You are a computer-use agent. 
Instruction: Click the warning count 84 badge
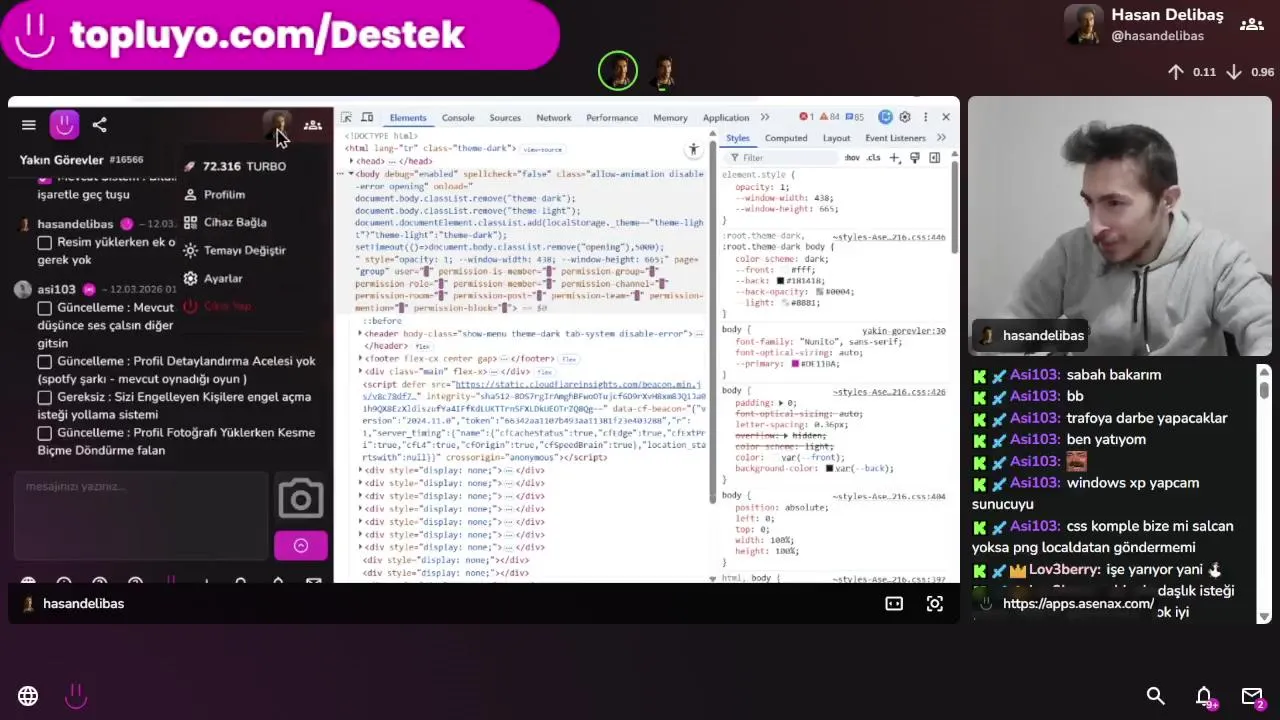coord(830,117)
